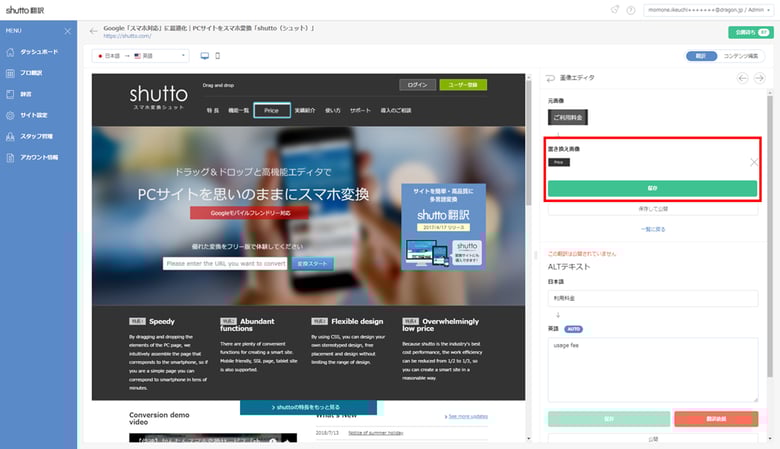The image size is (780, 449).
Task: Click the function list nav item in preview
Action: 238,110
